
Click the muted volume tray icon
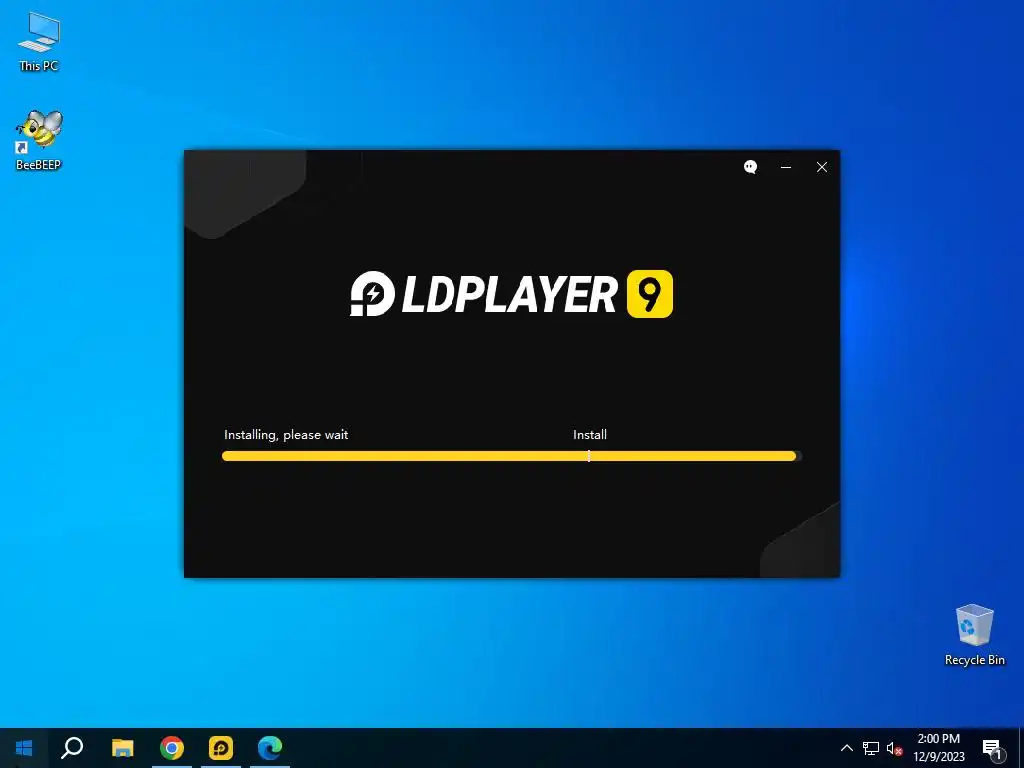pyautogui.click(x=894, y=748)
